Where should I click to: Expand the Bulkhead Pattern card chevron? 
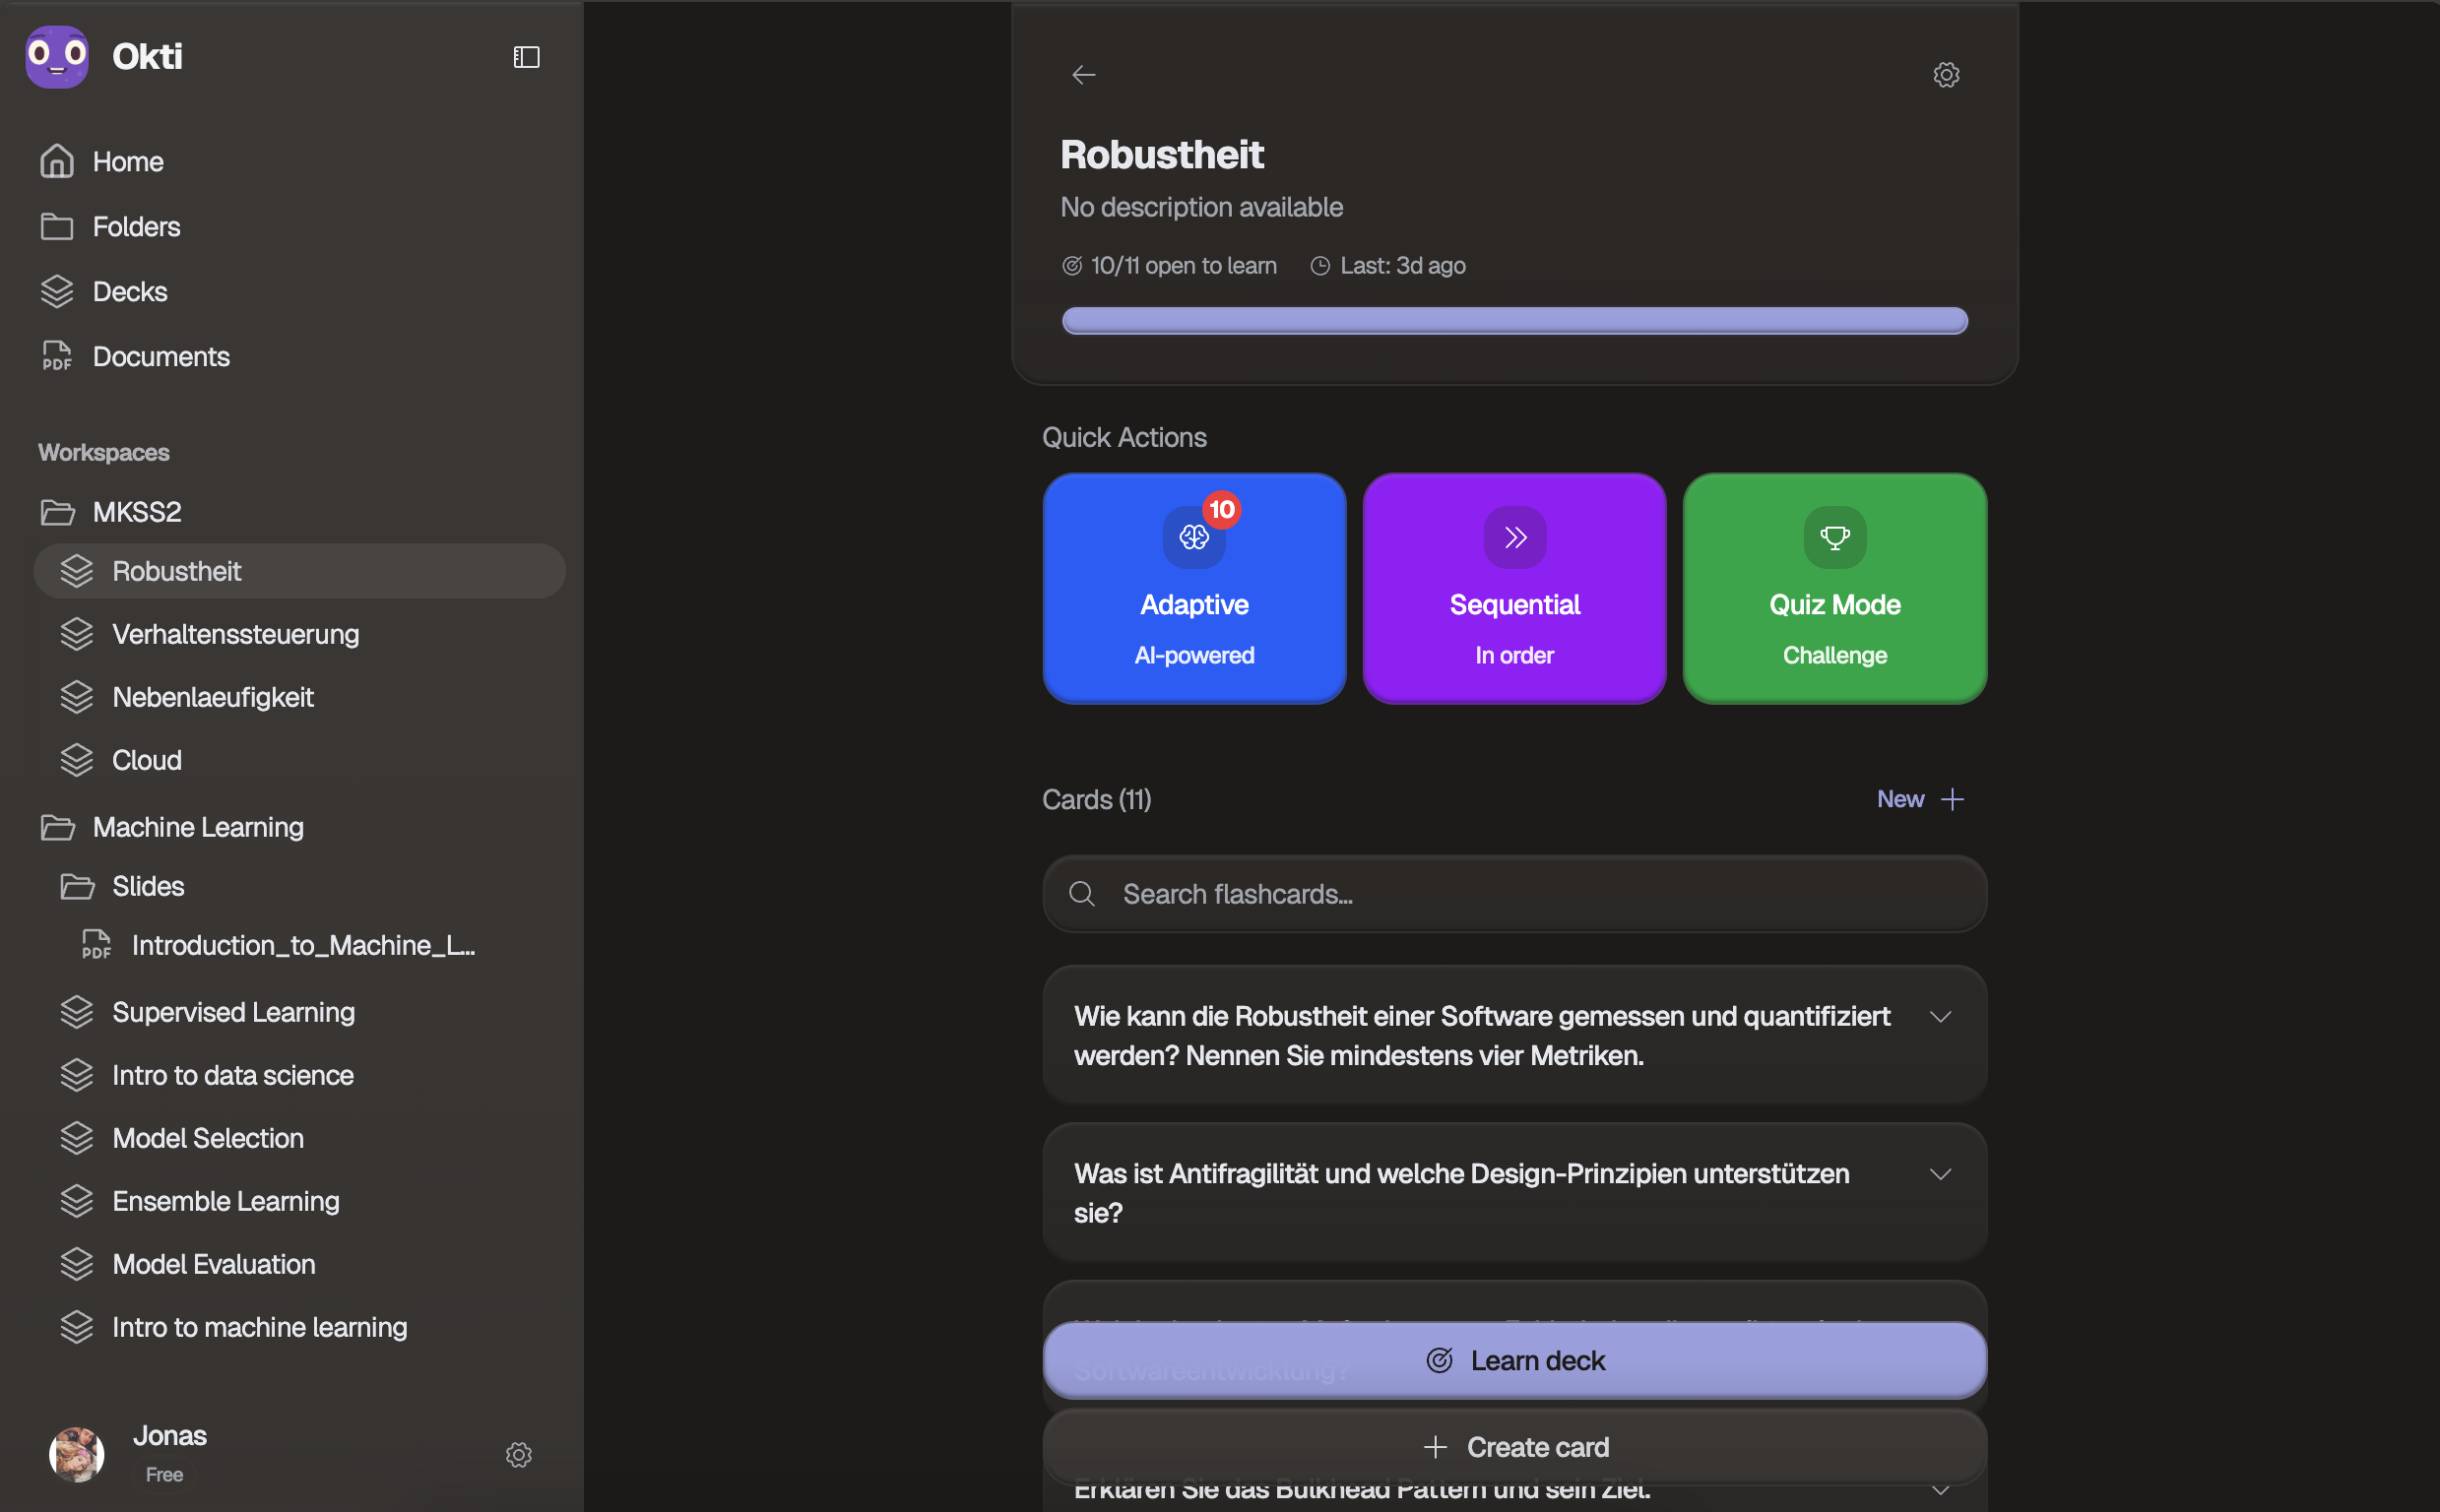pos(1940,1490)
